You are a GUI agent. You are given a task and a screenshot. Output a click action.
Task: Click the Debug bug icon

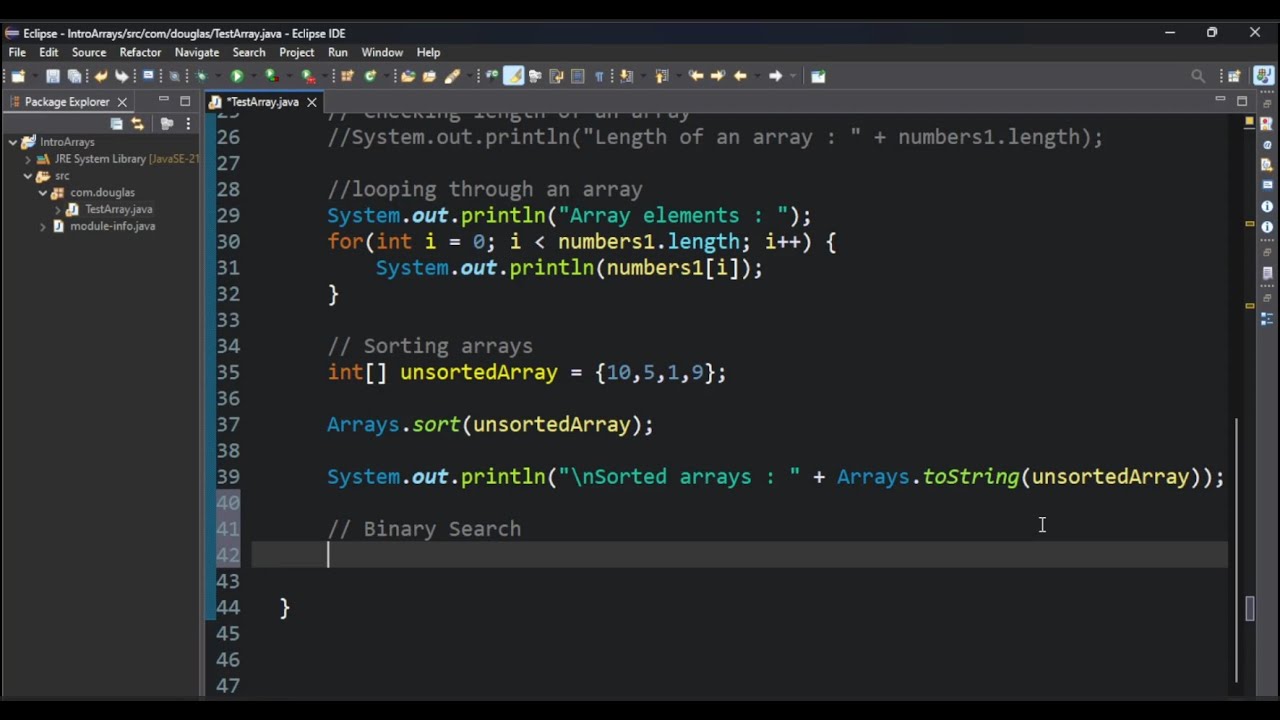pos(201,76)
